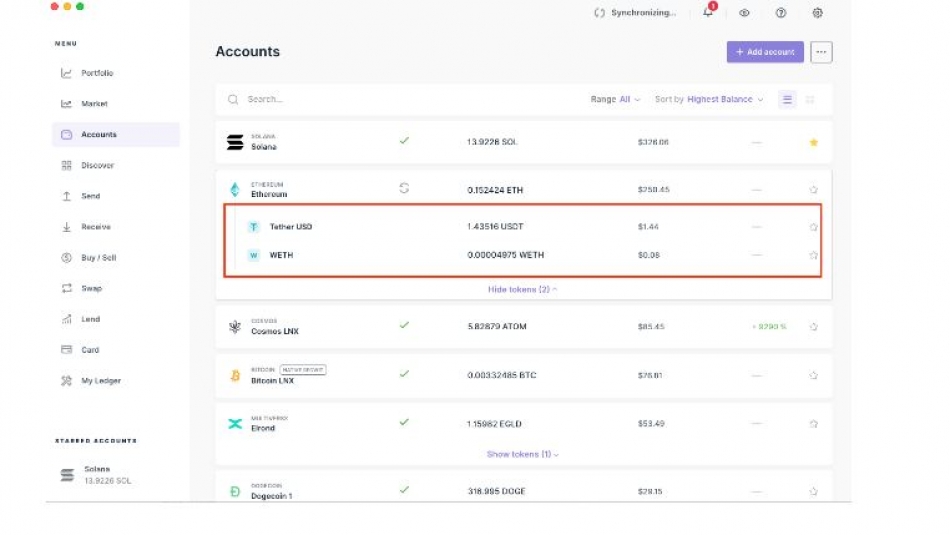Unstar the Solana account
950x535 pixels.
point(814,142)
